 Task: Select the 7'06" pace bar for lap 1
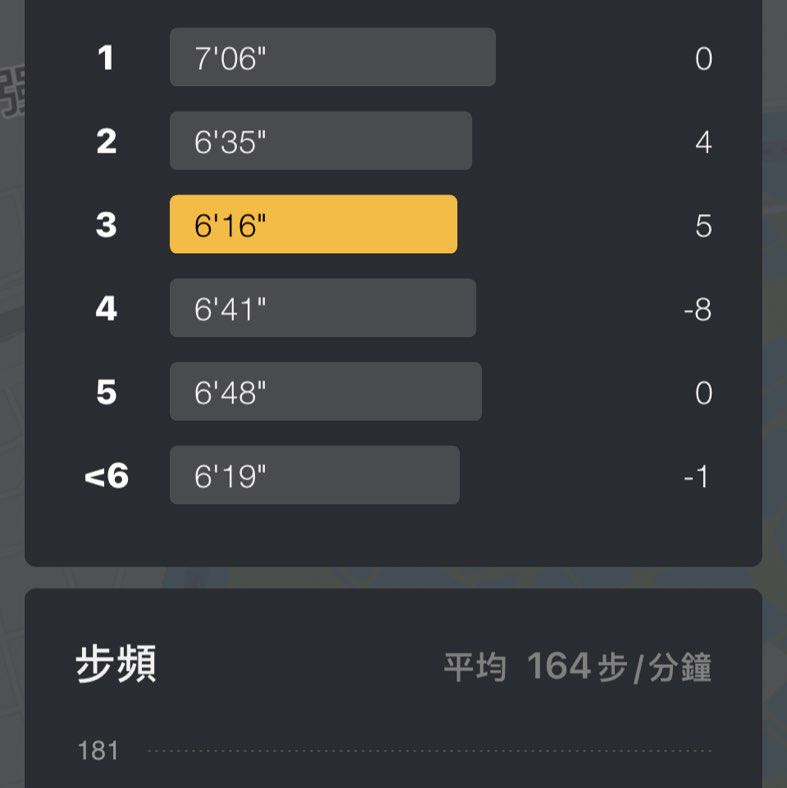coord(332,58)
